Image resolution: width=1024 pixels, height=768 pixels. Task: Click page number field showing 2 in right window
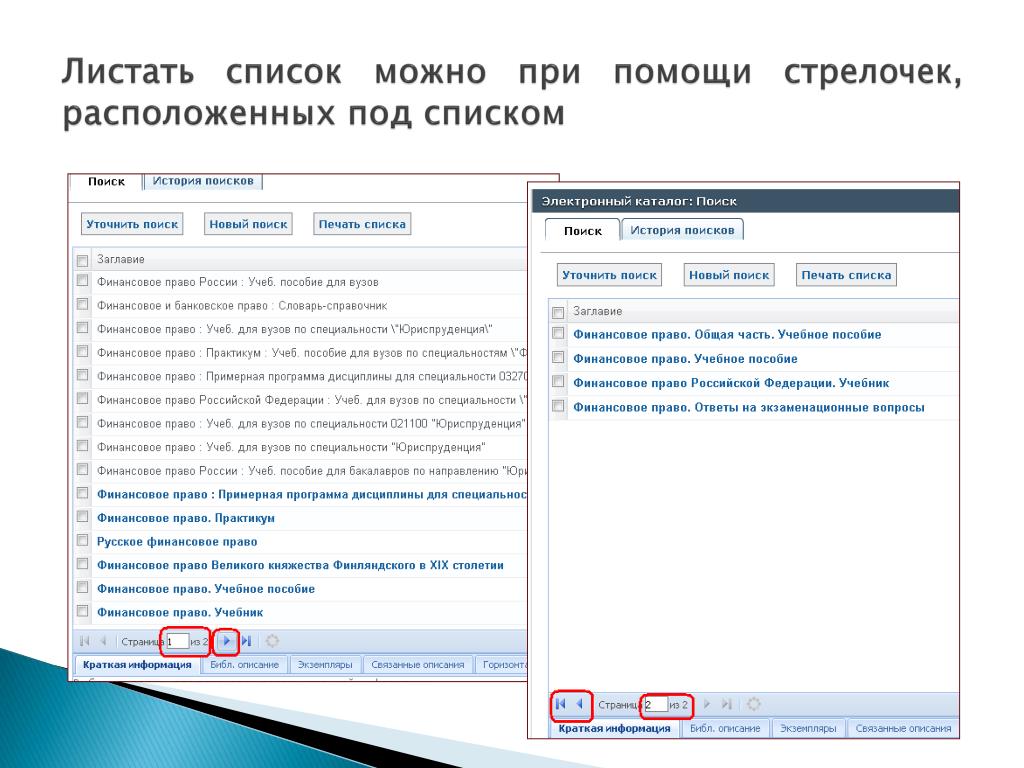pyautogui.click(x=656, y=705)
